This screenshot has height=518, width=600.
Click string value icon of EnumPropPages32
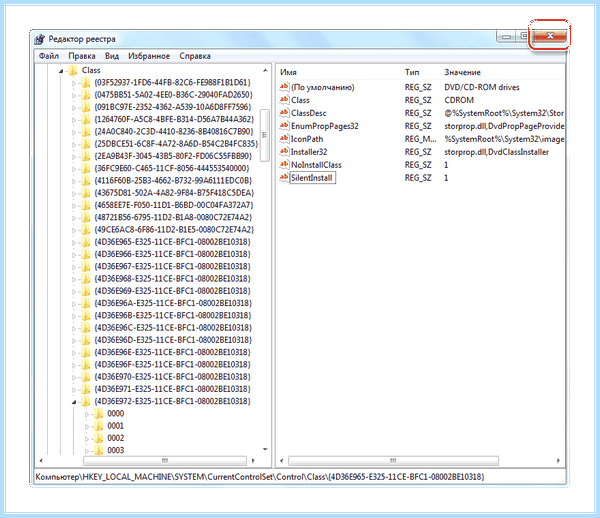tap(284, 125)
